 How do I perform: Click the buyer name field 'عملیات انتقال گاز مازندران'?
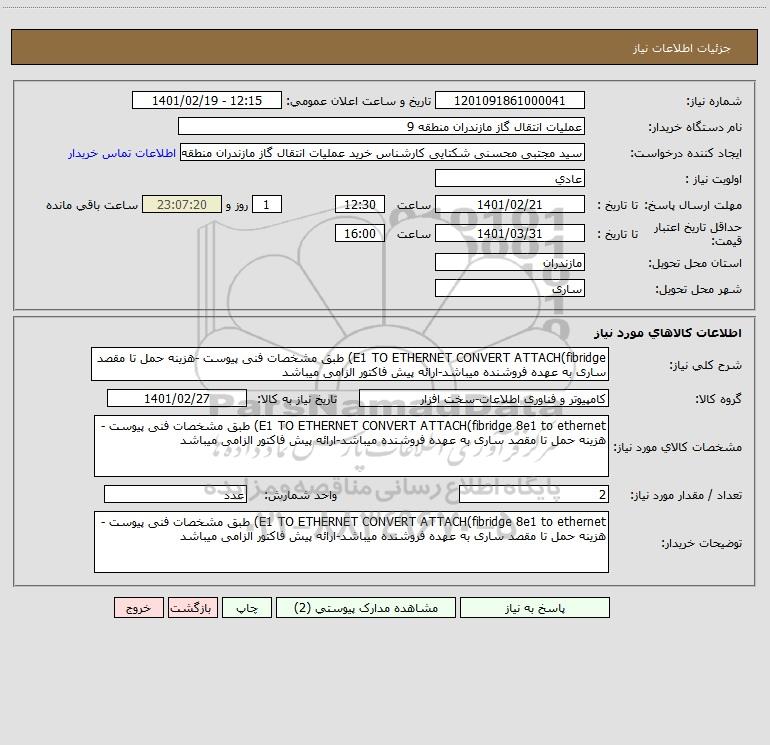(381, 126)
